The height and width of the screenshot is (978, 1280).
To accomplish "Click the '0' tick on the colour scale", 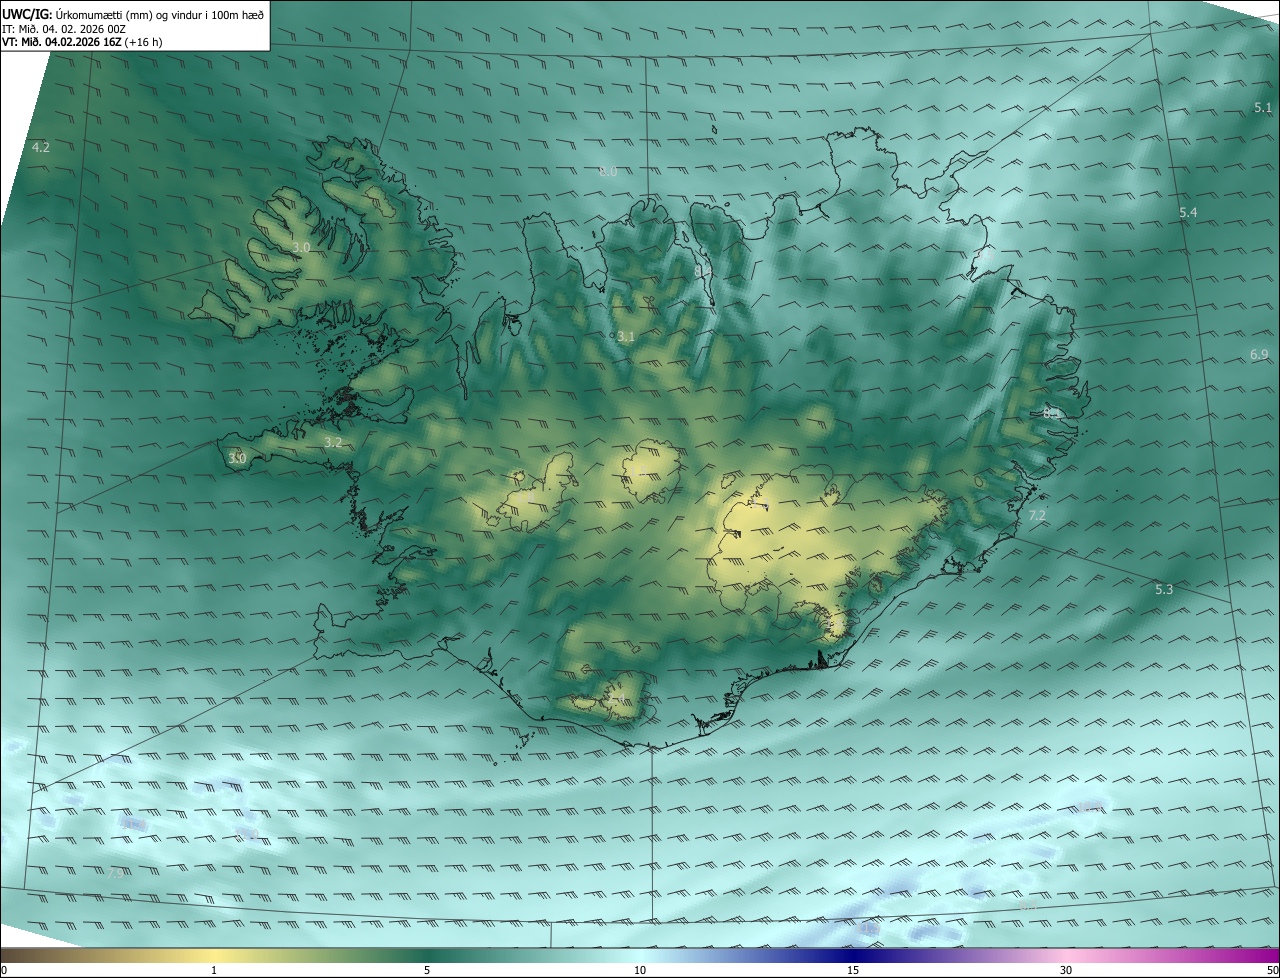I will (4, 970).
